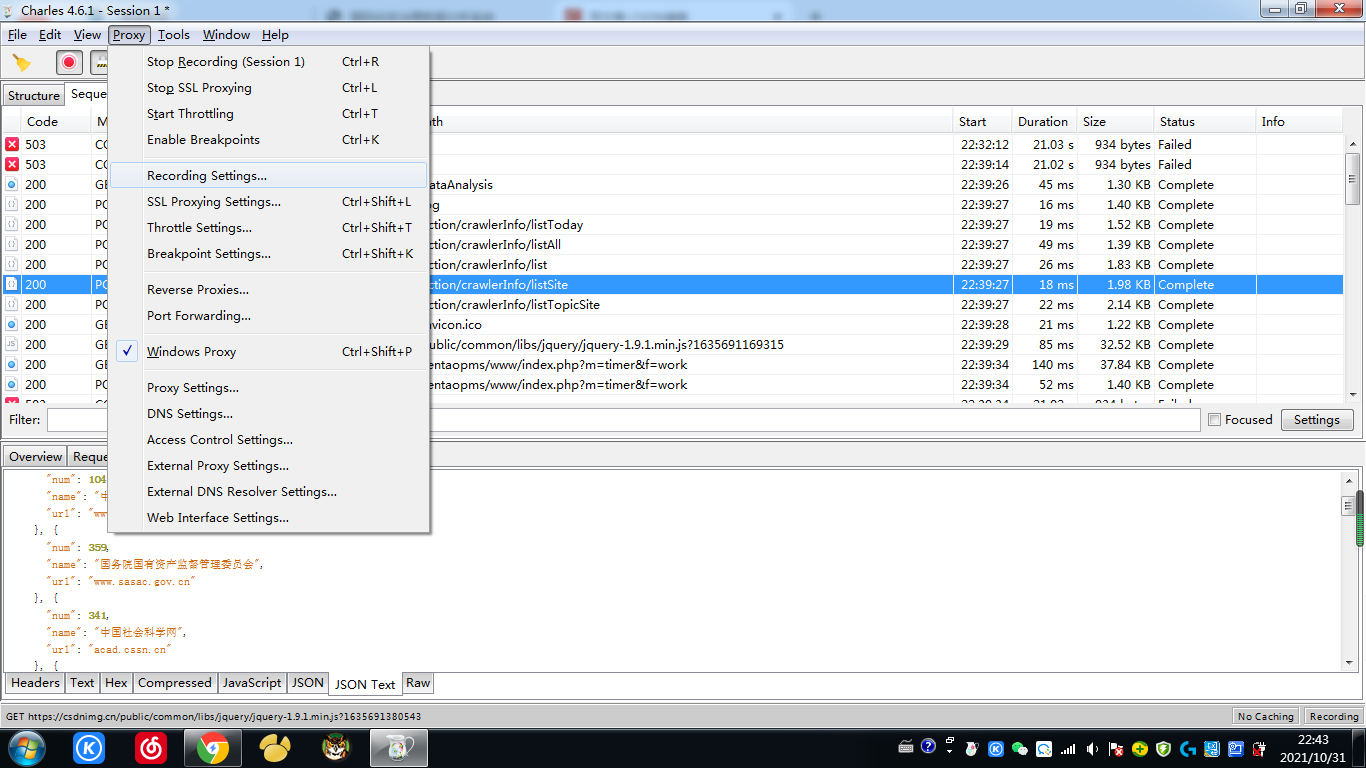Open the Help menu
The image size is (1366, 768).
pos(275,35)
